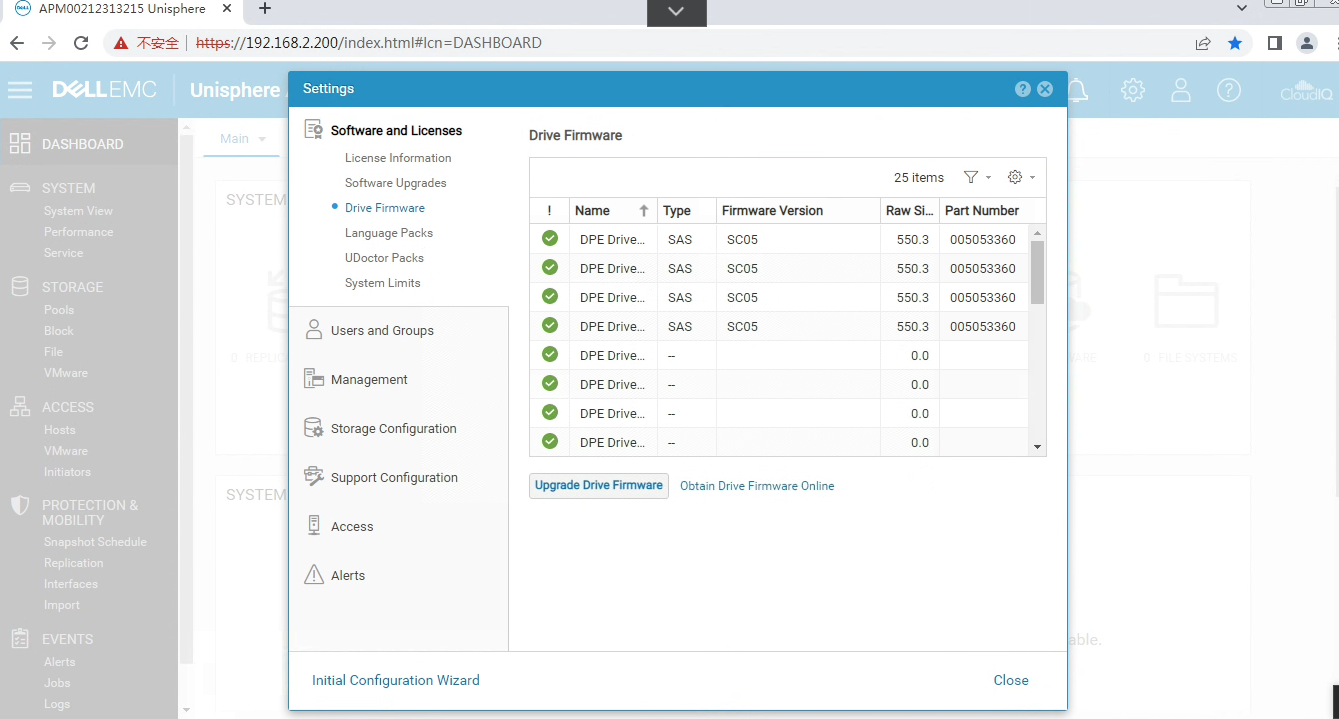This screenshot has height=719, width=1339.
Task: Click the table scrollbar down arrow
Action: point(1037,447)
